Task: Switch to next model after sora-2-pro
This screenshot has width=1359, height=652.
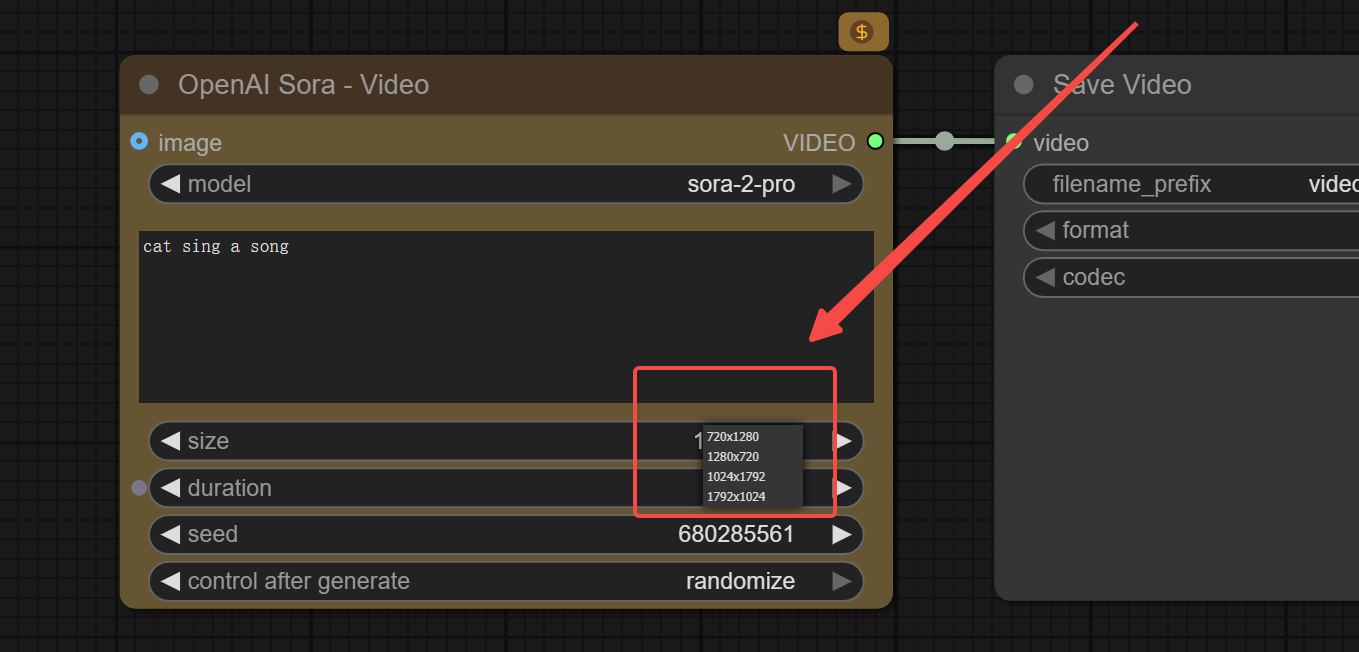Action: pos(842,184)
